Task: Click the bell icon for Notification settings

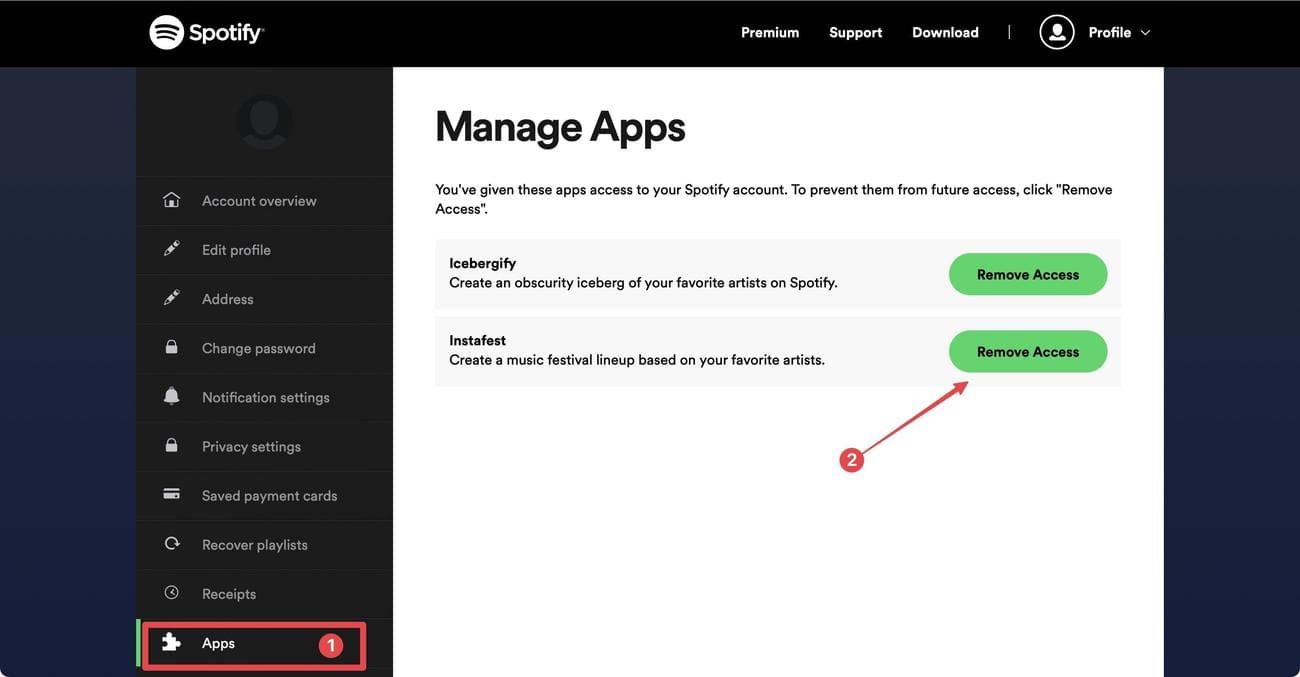Action: coord(172,396)
